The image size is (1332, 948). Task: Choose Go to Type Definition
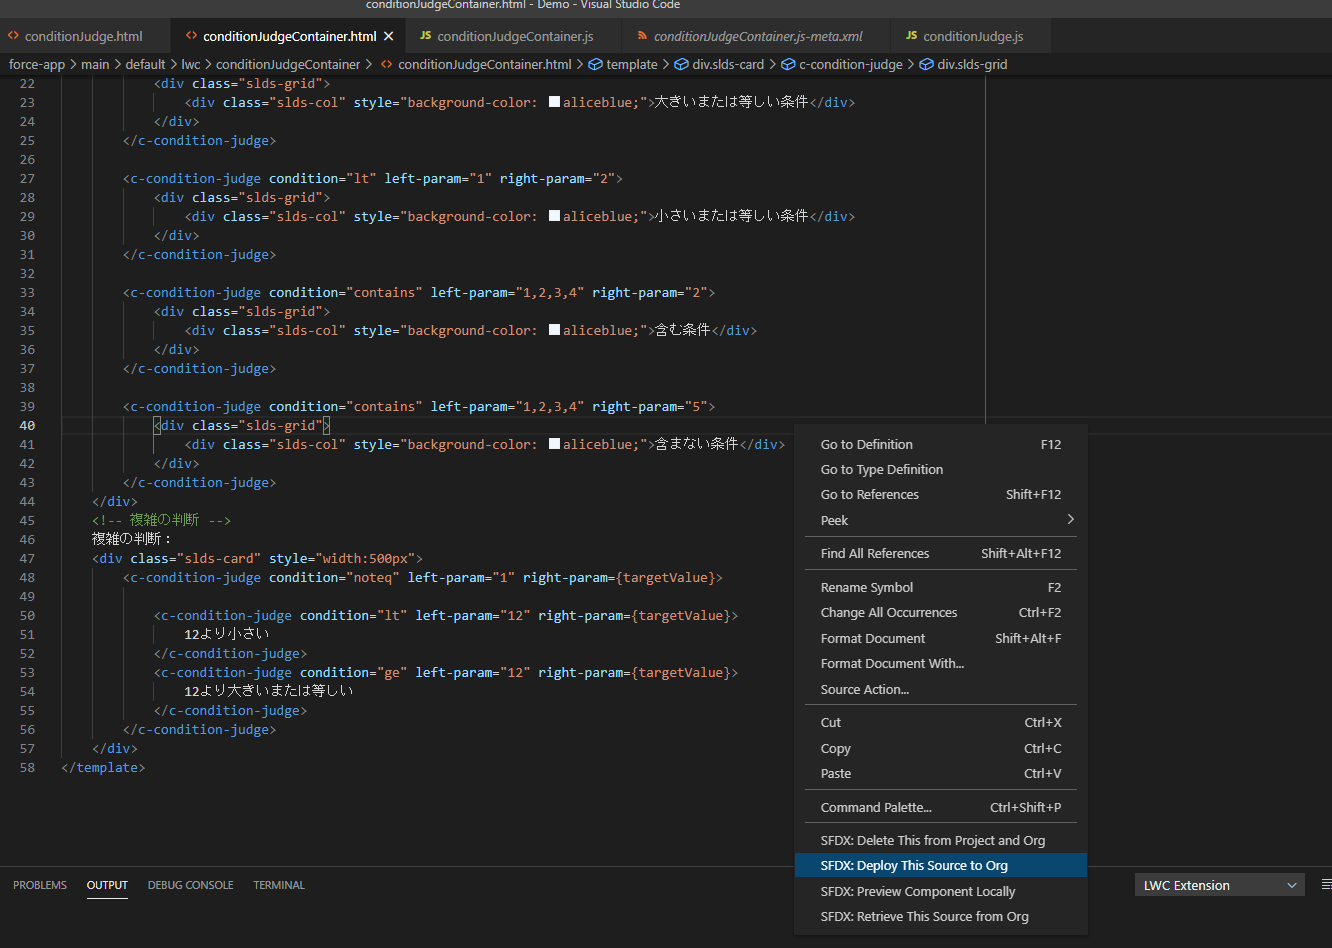941,469
